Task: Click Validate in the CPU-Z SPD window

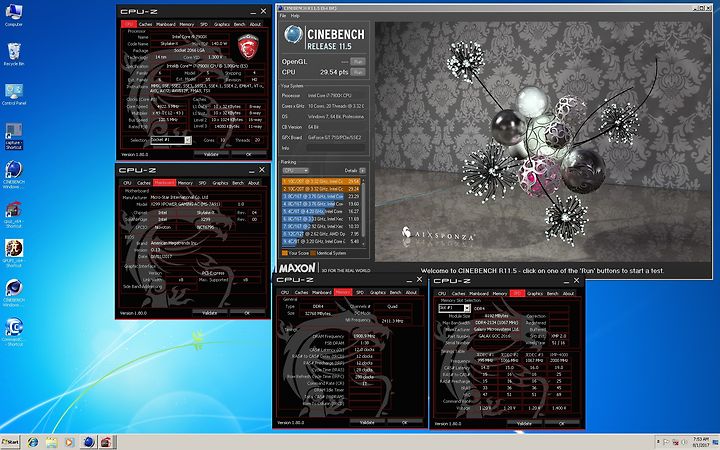Action: [524, 423]
